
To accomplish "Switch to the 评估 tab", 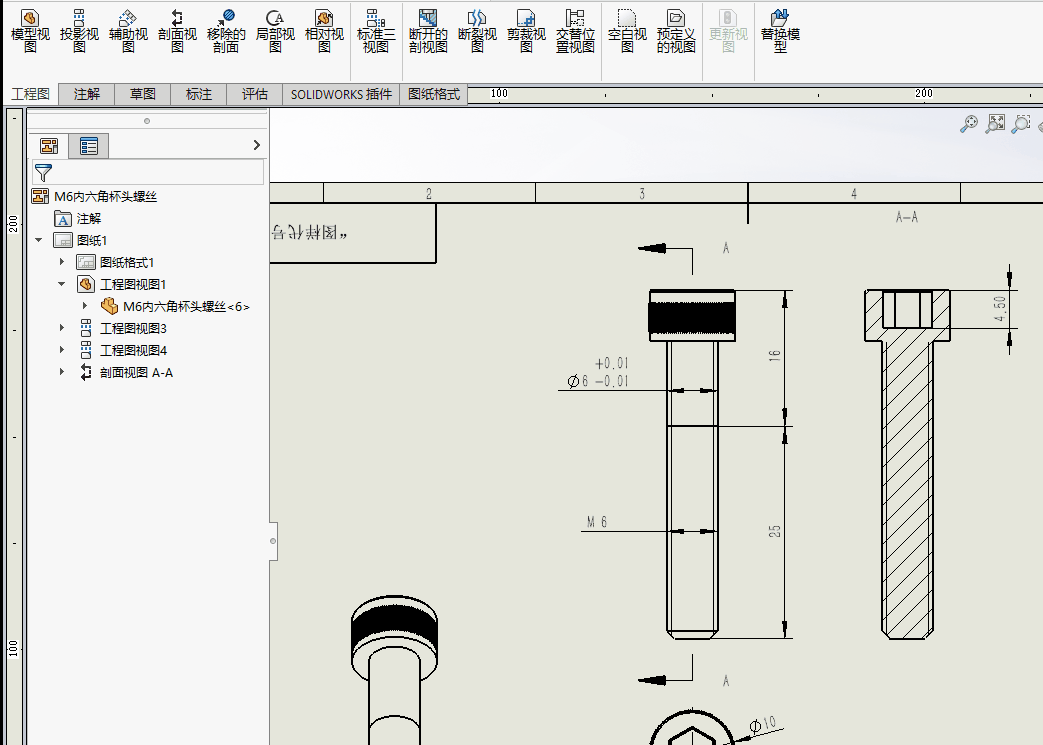I will pyautogui.click(x=254, y=94).
